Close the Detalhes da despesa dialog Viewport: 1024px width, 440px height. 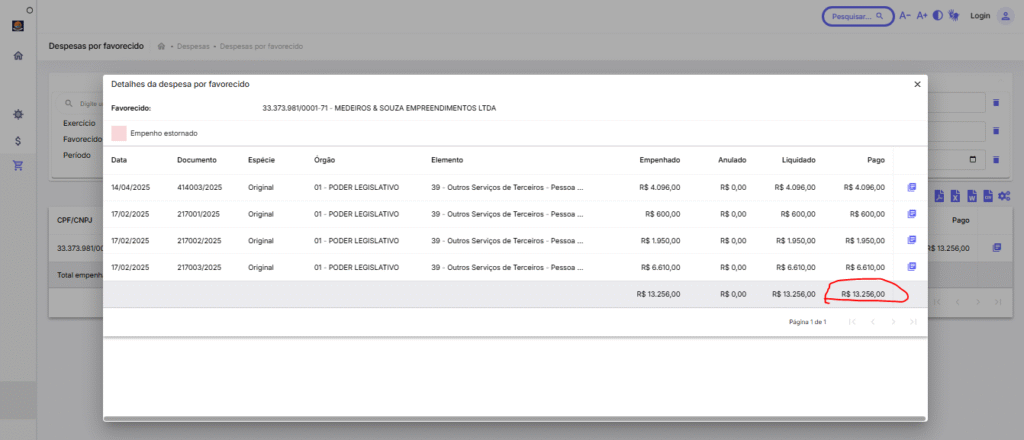[917, 84]
